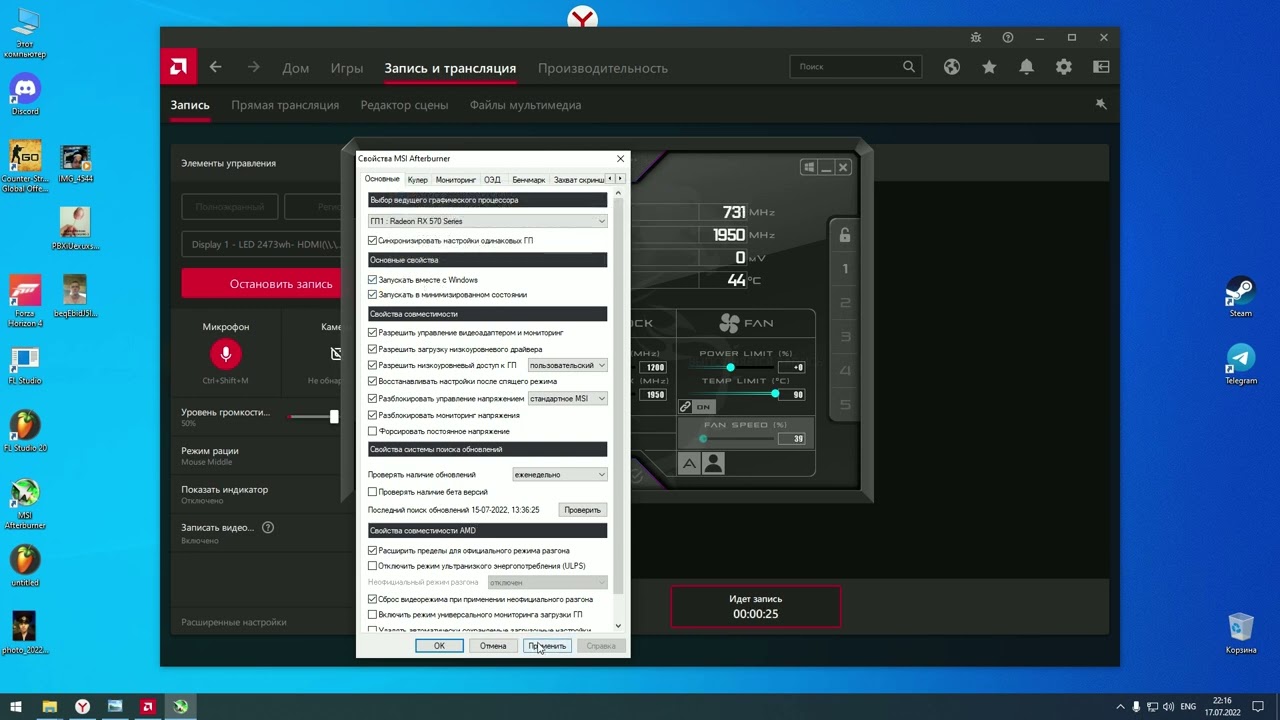Switch to the Кулер tab
1280x720 pixels.
[x=418, y=180]
